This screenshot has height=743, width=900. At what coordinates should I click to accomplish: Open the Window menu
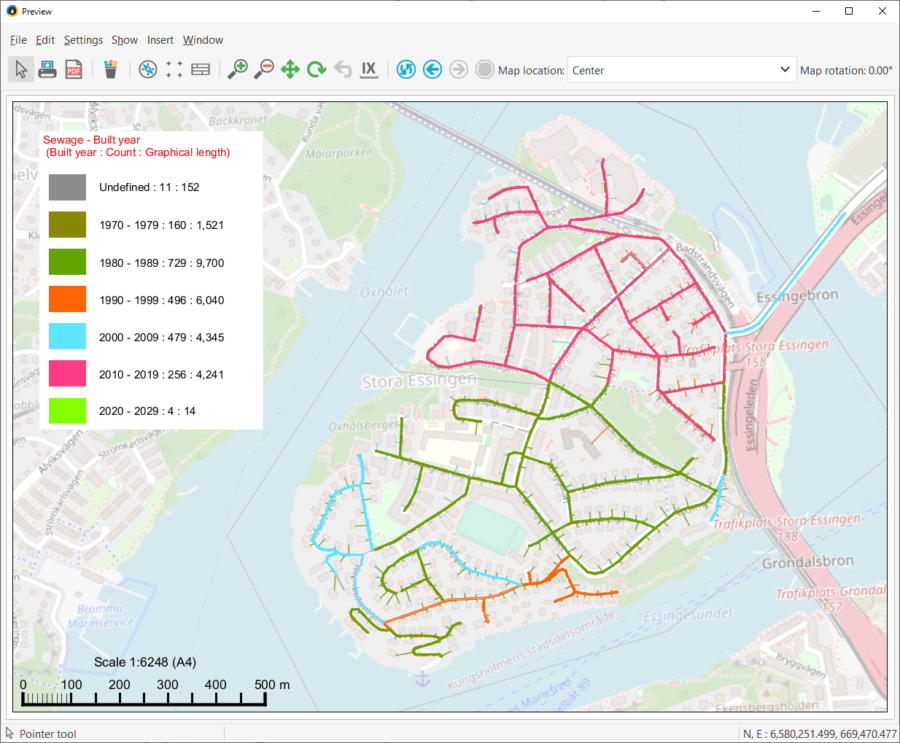click(x=203, y=40)
